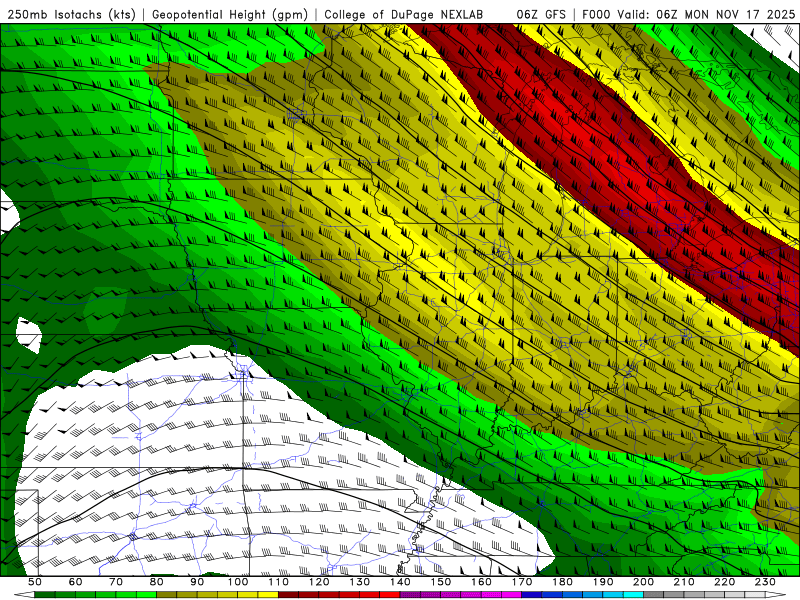This screenshot has height=600, width=800.
Task: Click the 90 kts scale value
Action: point(197,582)
